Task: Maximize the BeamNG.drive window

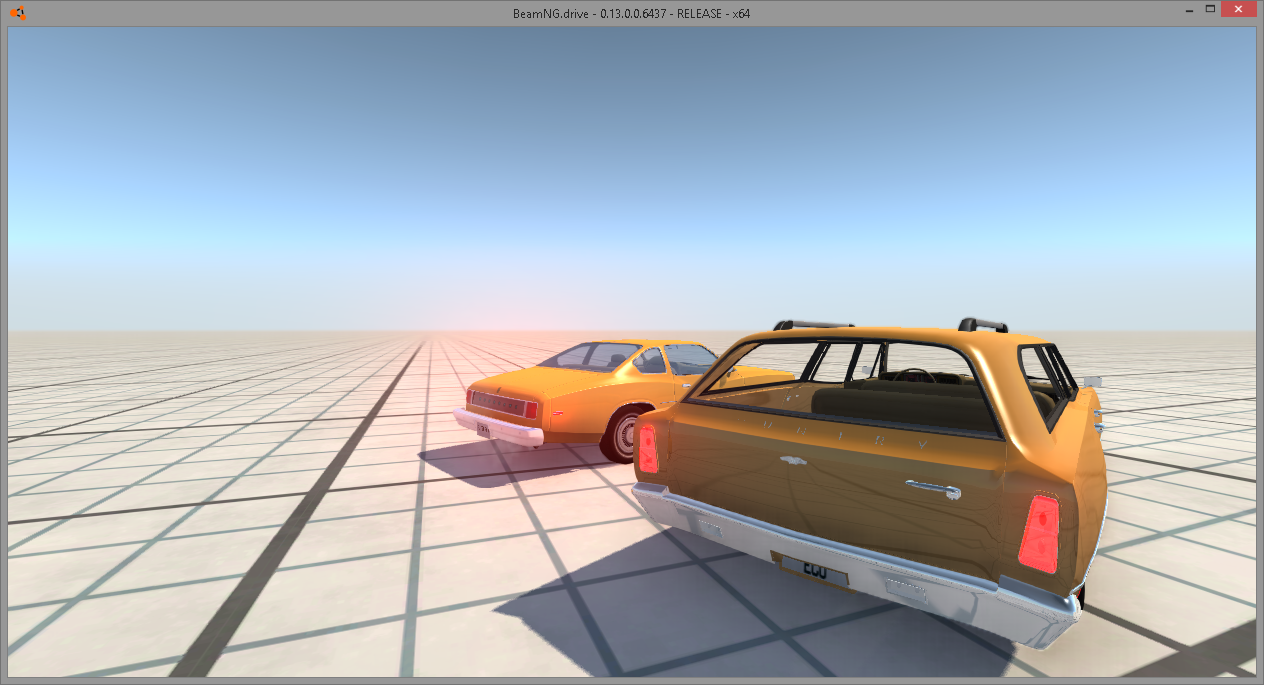Action: tap(1210, 10)
